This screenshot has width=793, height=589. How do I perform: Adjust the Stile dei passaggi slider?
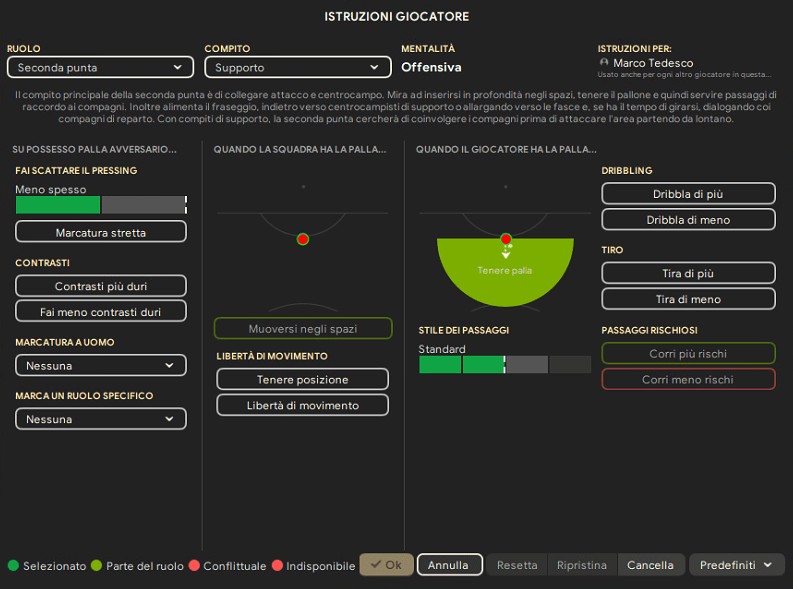click(505, 365)
